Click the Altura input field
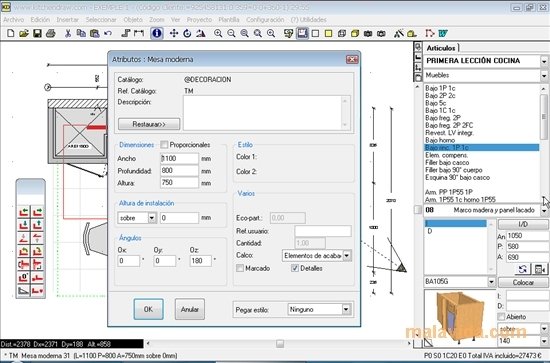Image resolution: width=550 pixels, height=363 pixels. [x=179, y=182]
